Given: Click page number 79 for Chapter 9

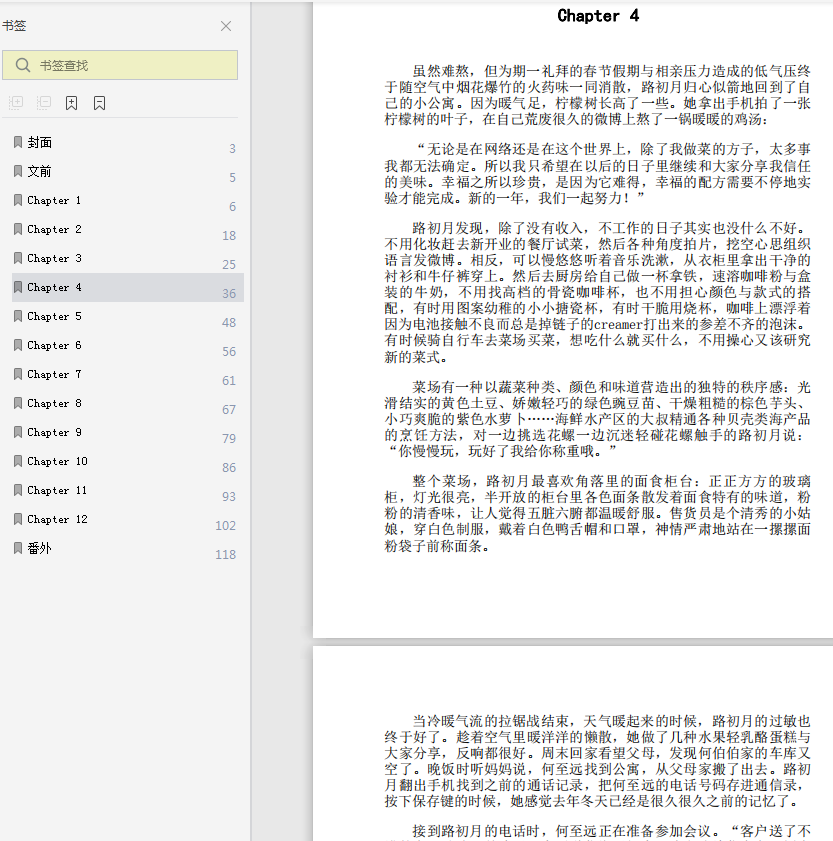Looking at the screenshot, I should point(229,438).
